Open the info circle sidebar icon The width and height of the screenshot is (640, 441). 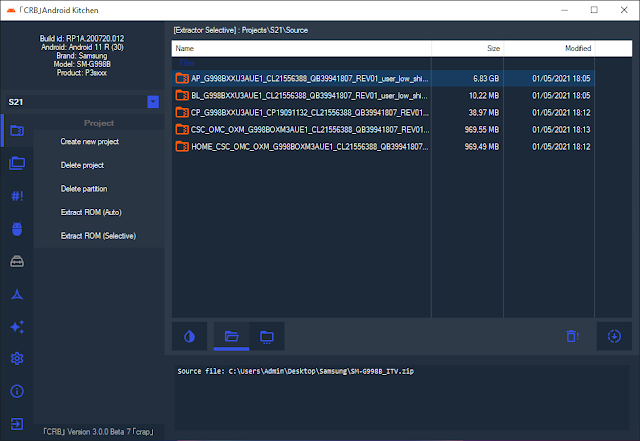(x=17, y=391)
